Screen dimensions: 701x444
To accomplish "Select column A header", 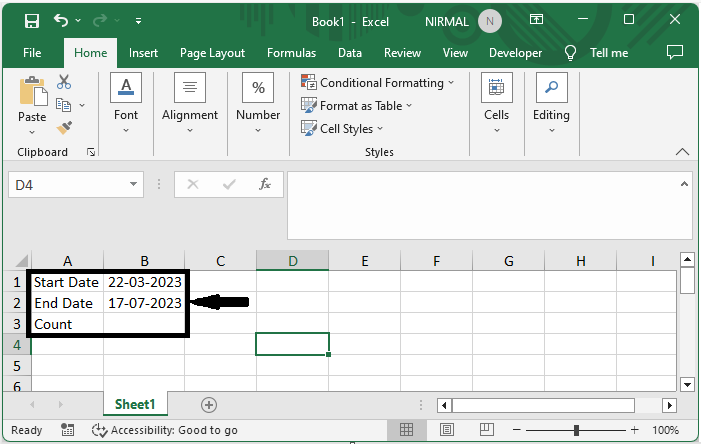I will pyautogui.click(x=67, y=261).
